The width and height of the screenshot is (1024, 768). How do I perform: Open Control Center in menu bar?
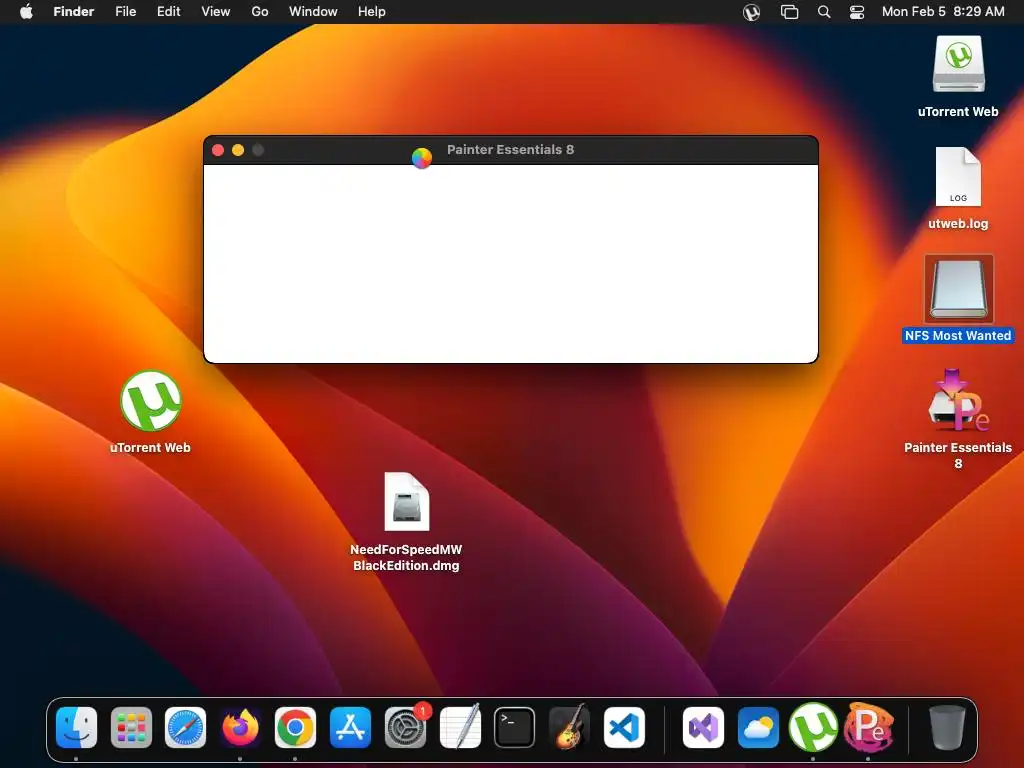coord(857,12)
